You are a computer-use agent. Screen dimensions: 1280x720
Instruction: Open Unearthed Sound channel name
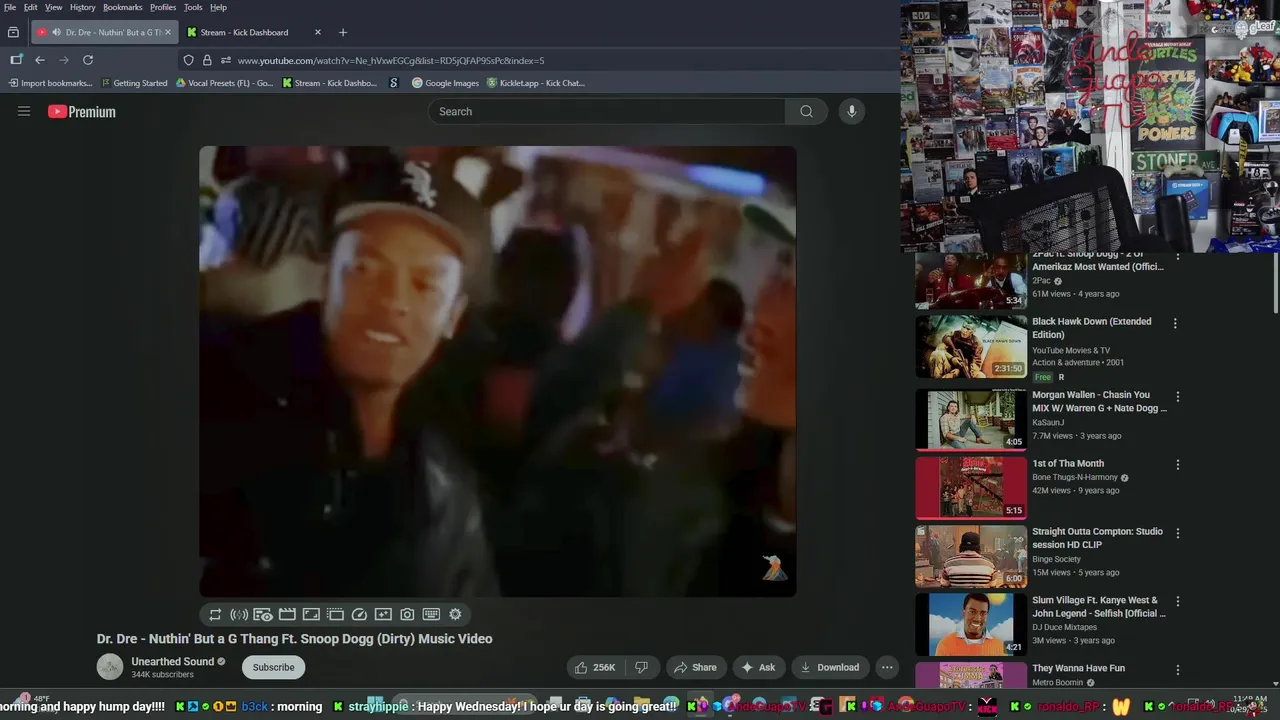(172, 661)
